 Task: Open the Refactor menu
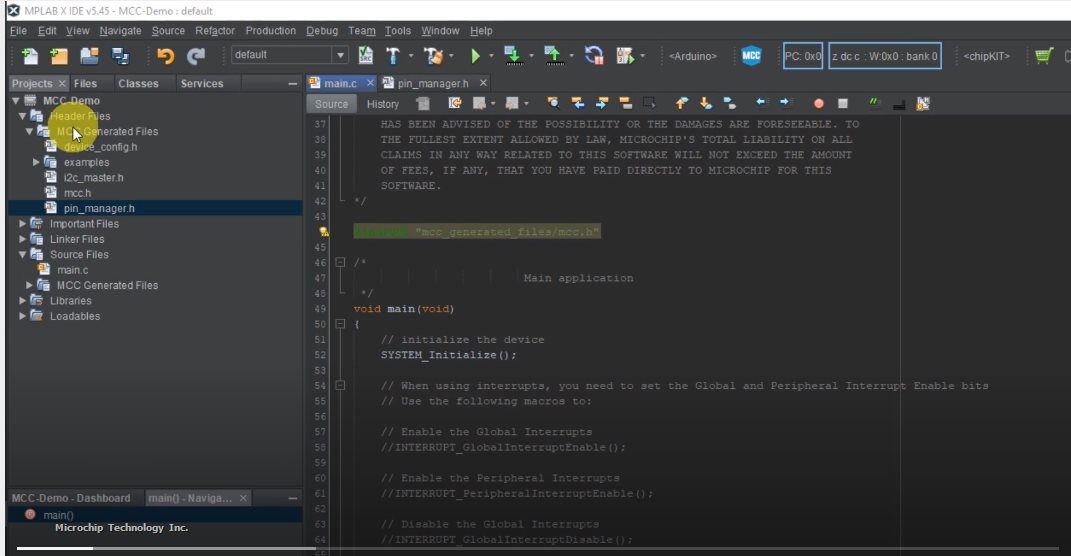(x=215, y=31)
